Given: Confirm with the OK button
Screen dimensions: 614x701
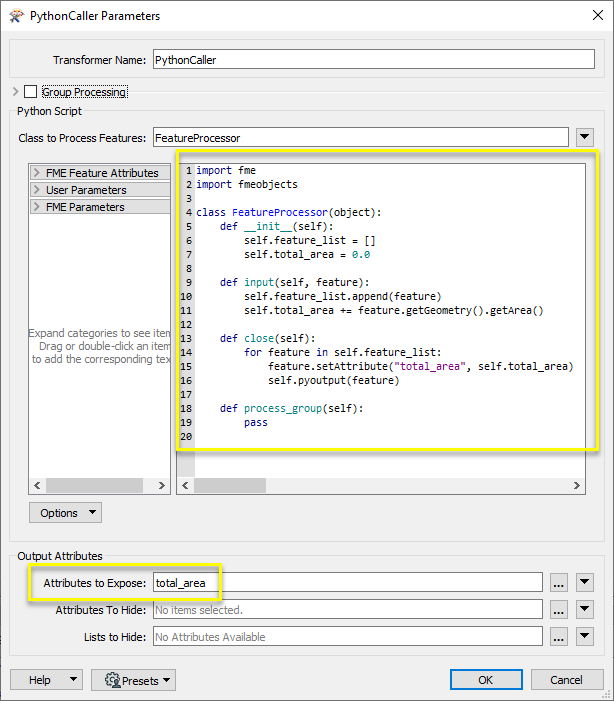Looking at the screenshot, I should click(x=486, y=680).
